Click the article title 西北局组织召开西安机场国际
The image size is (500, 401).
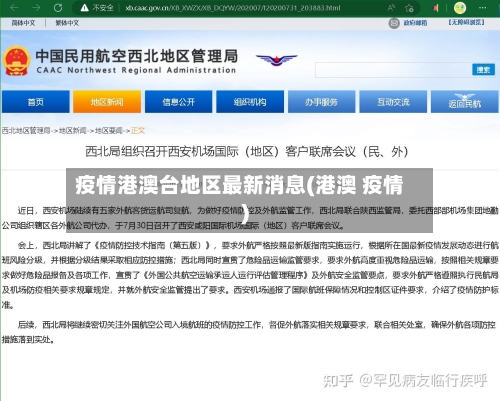pyautogui.click(x=247, y=152)
